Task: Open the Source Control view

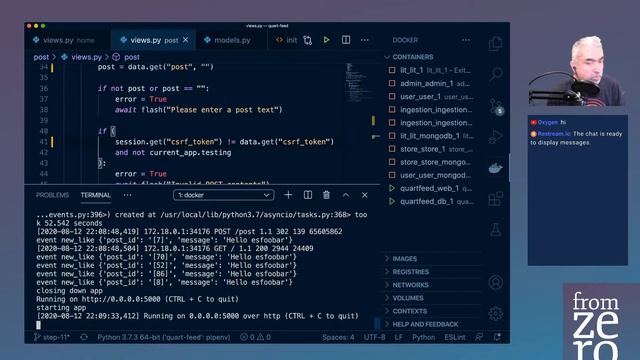Action: tap(496, 107)
